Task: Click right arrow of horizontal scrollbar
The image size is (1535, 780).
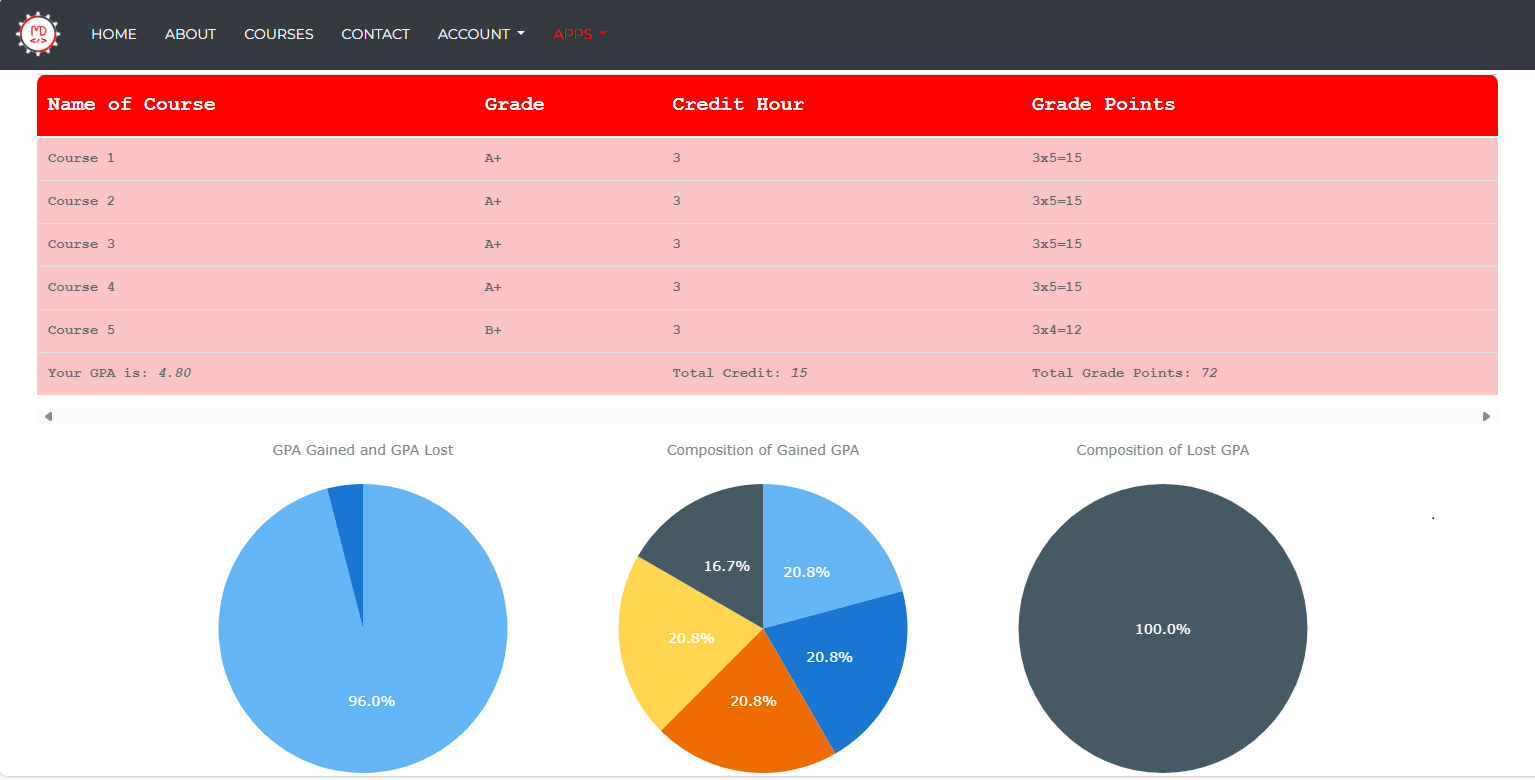Action: tap(1486, 416)
